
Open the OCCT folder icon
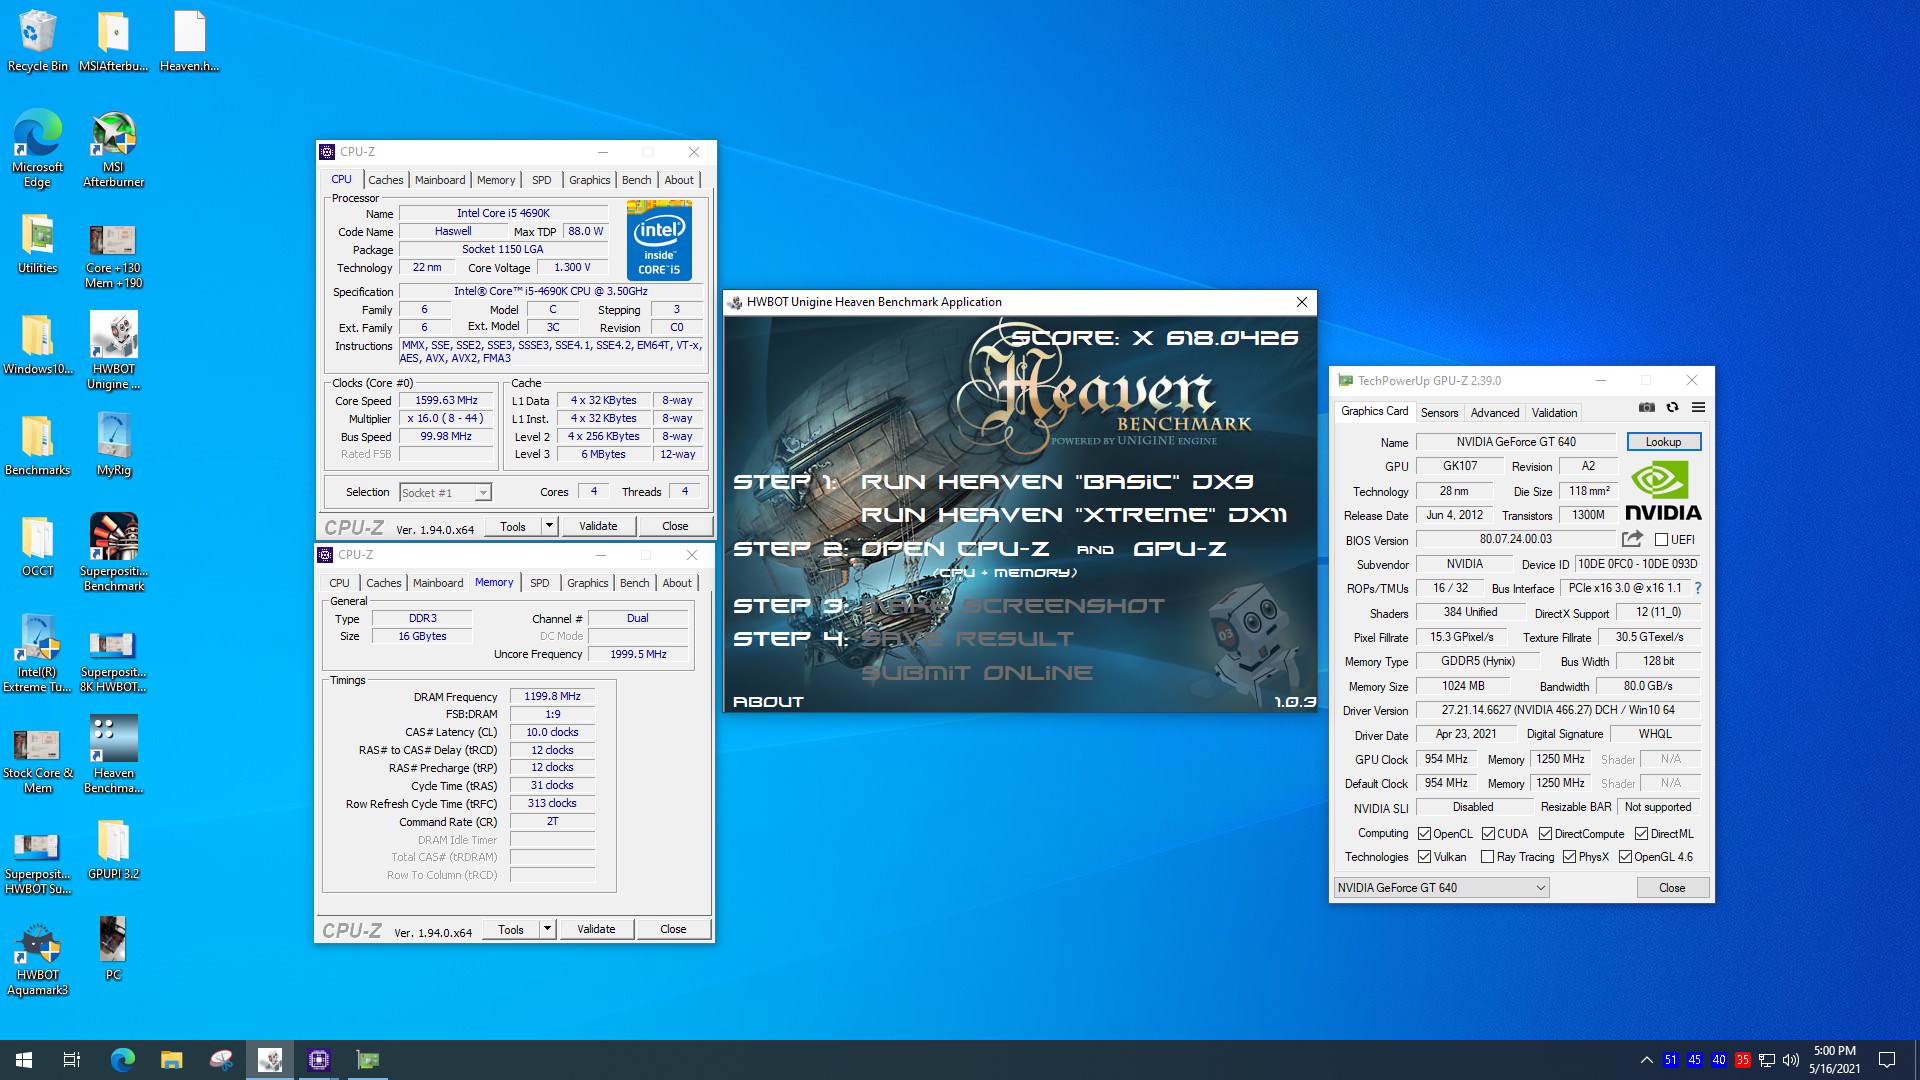[38, 547]
